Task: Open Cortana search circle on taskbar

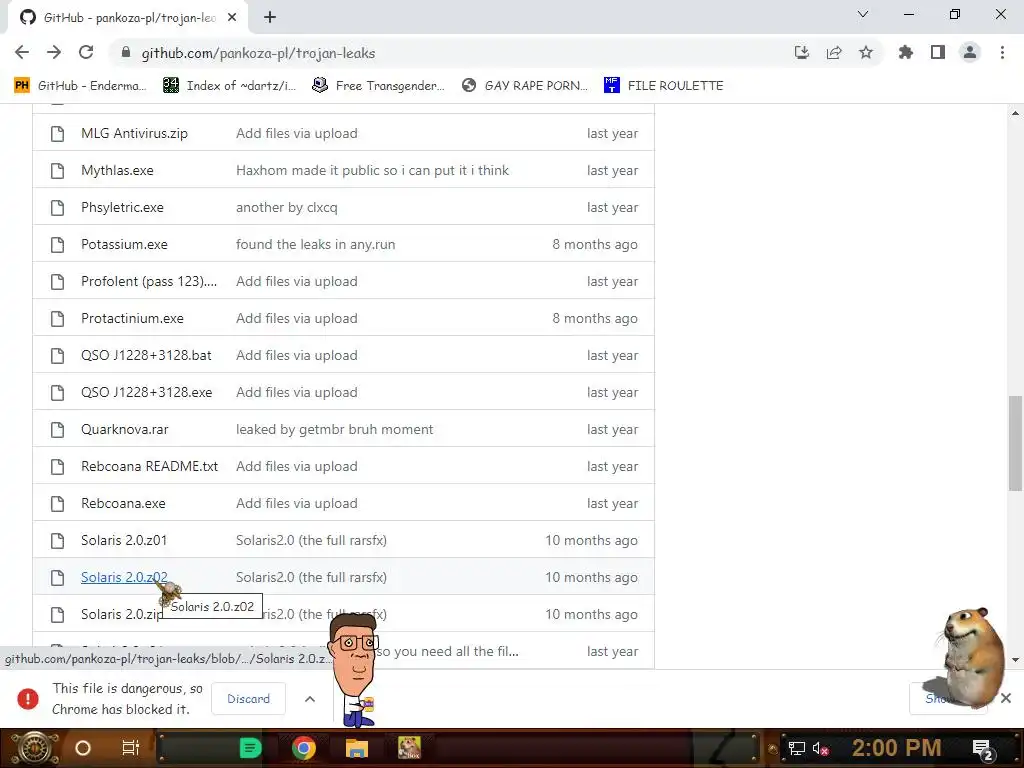Action: pos(83,748)
